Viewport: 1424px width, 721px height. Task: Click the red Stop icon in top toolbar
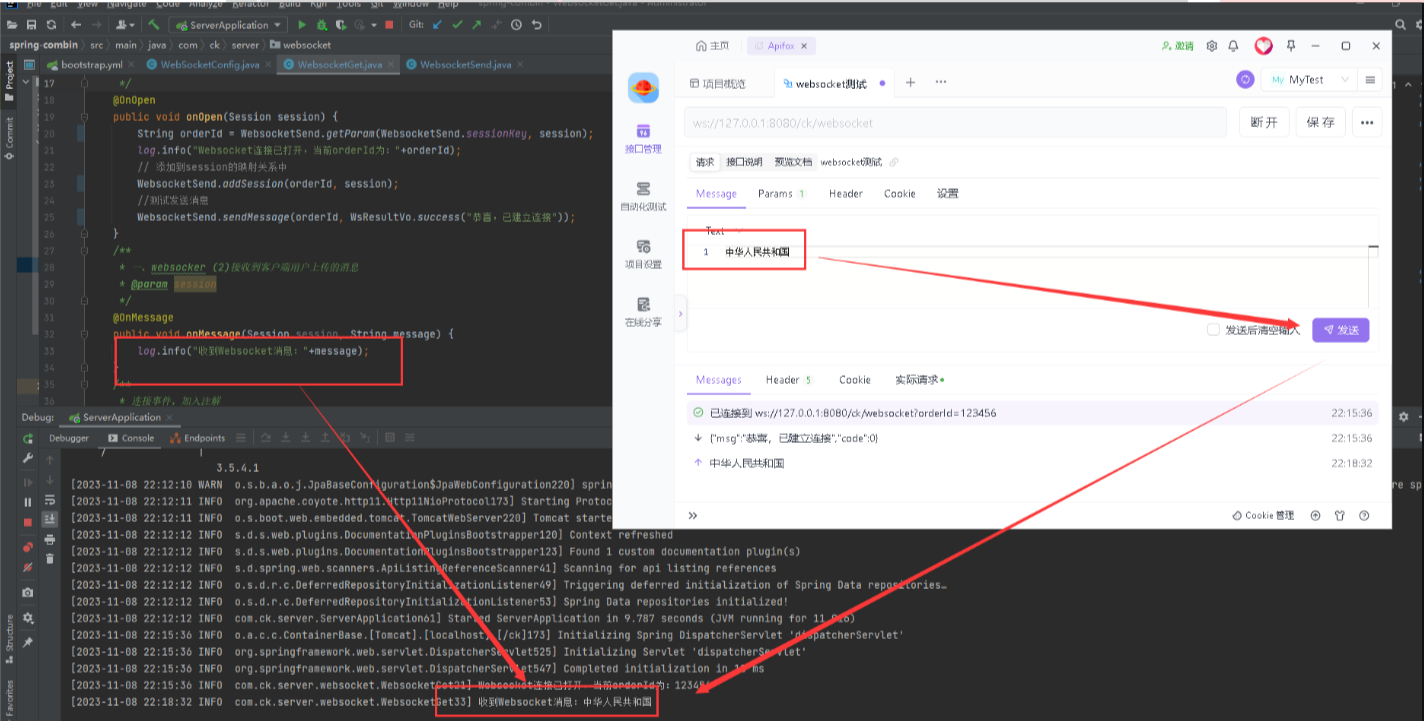coord(389,25)
